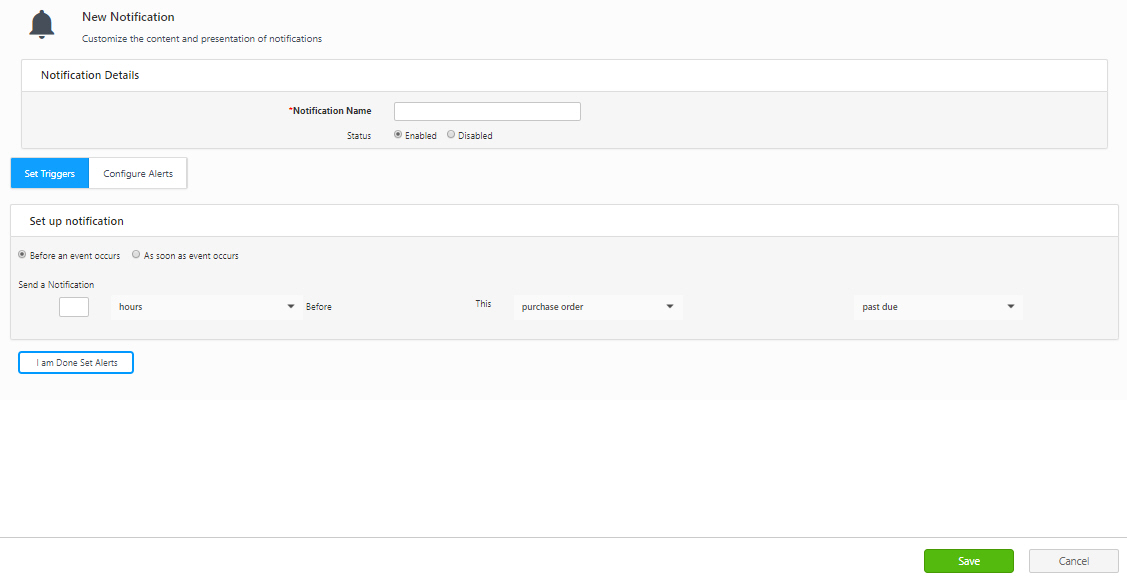Viewport: 1127px width, 576px height.
Task: Click the required Notification Name label
Action: (x=331, y=111)
